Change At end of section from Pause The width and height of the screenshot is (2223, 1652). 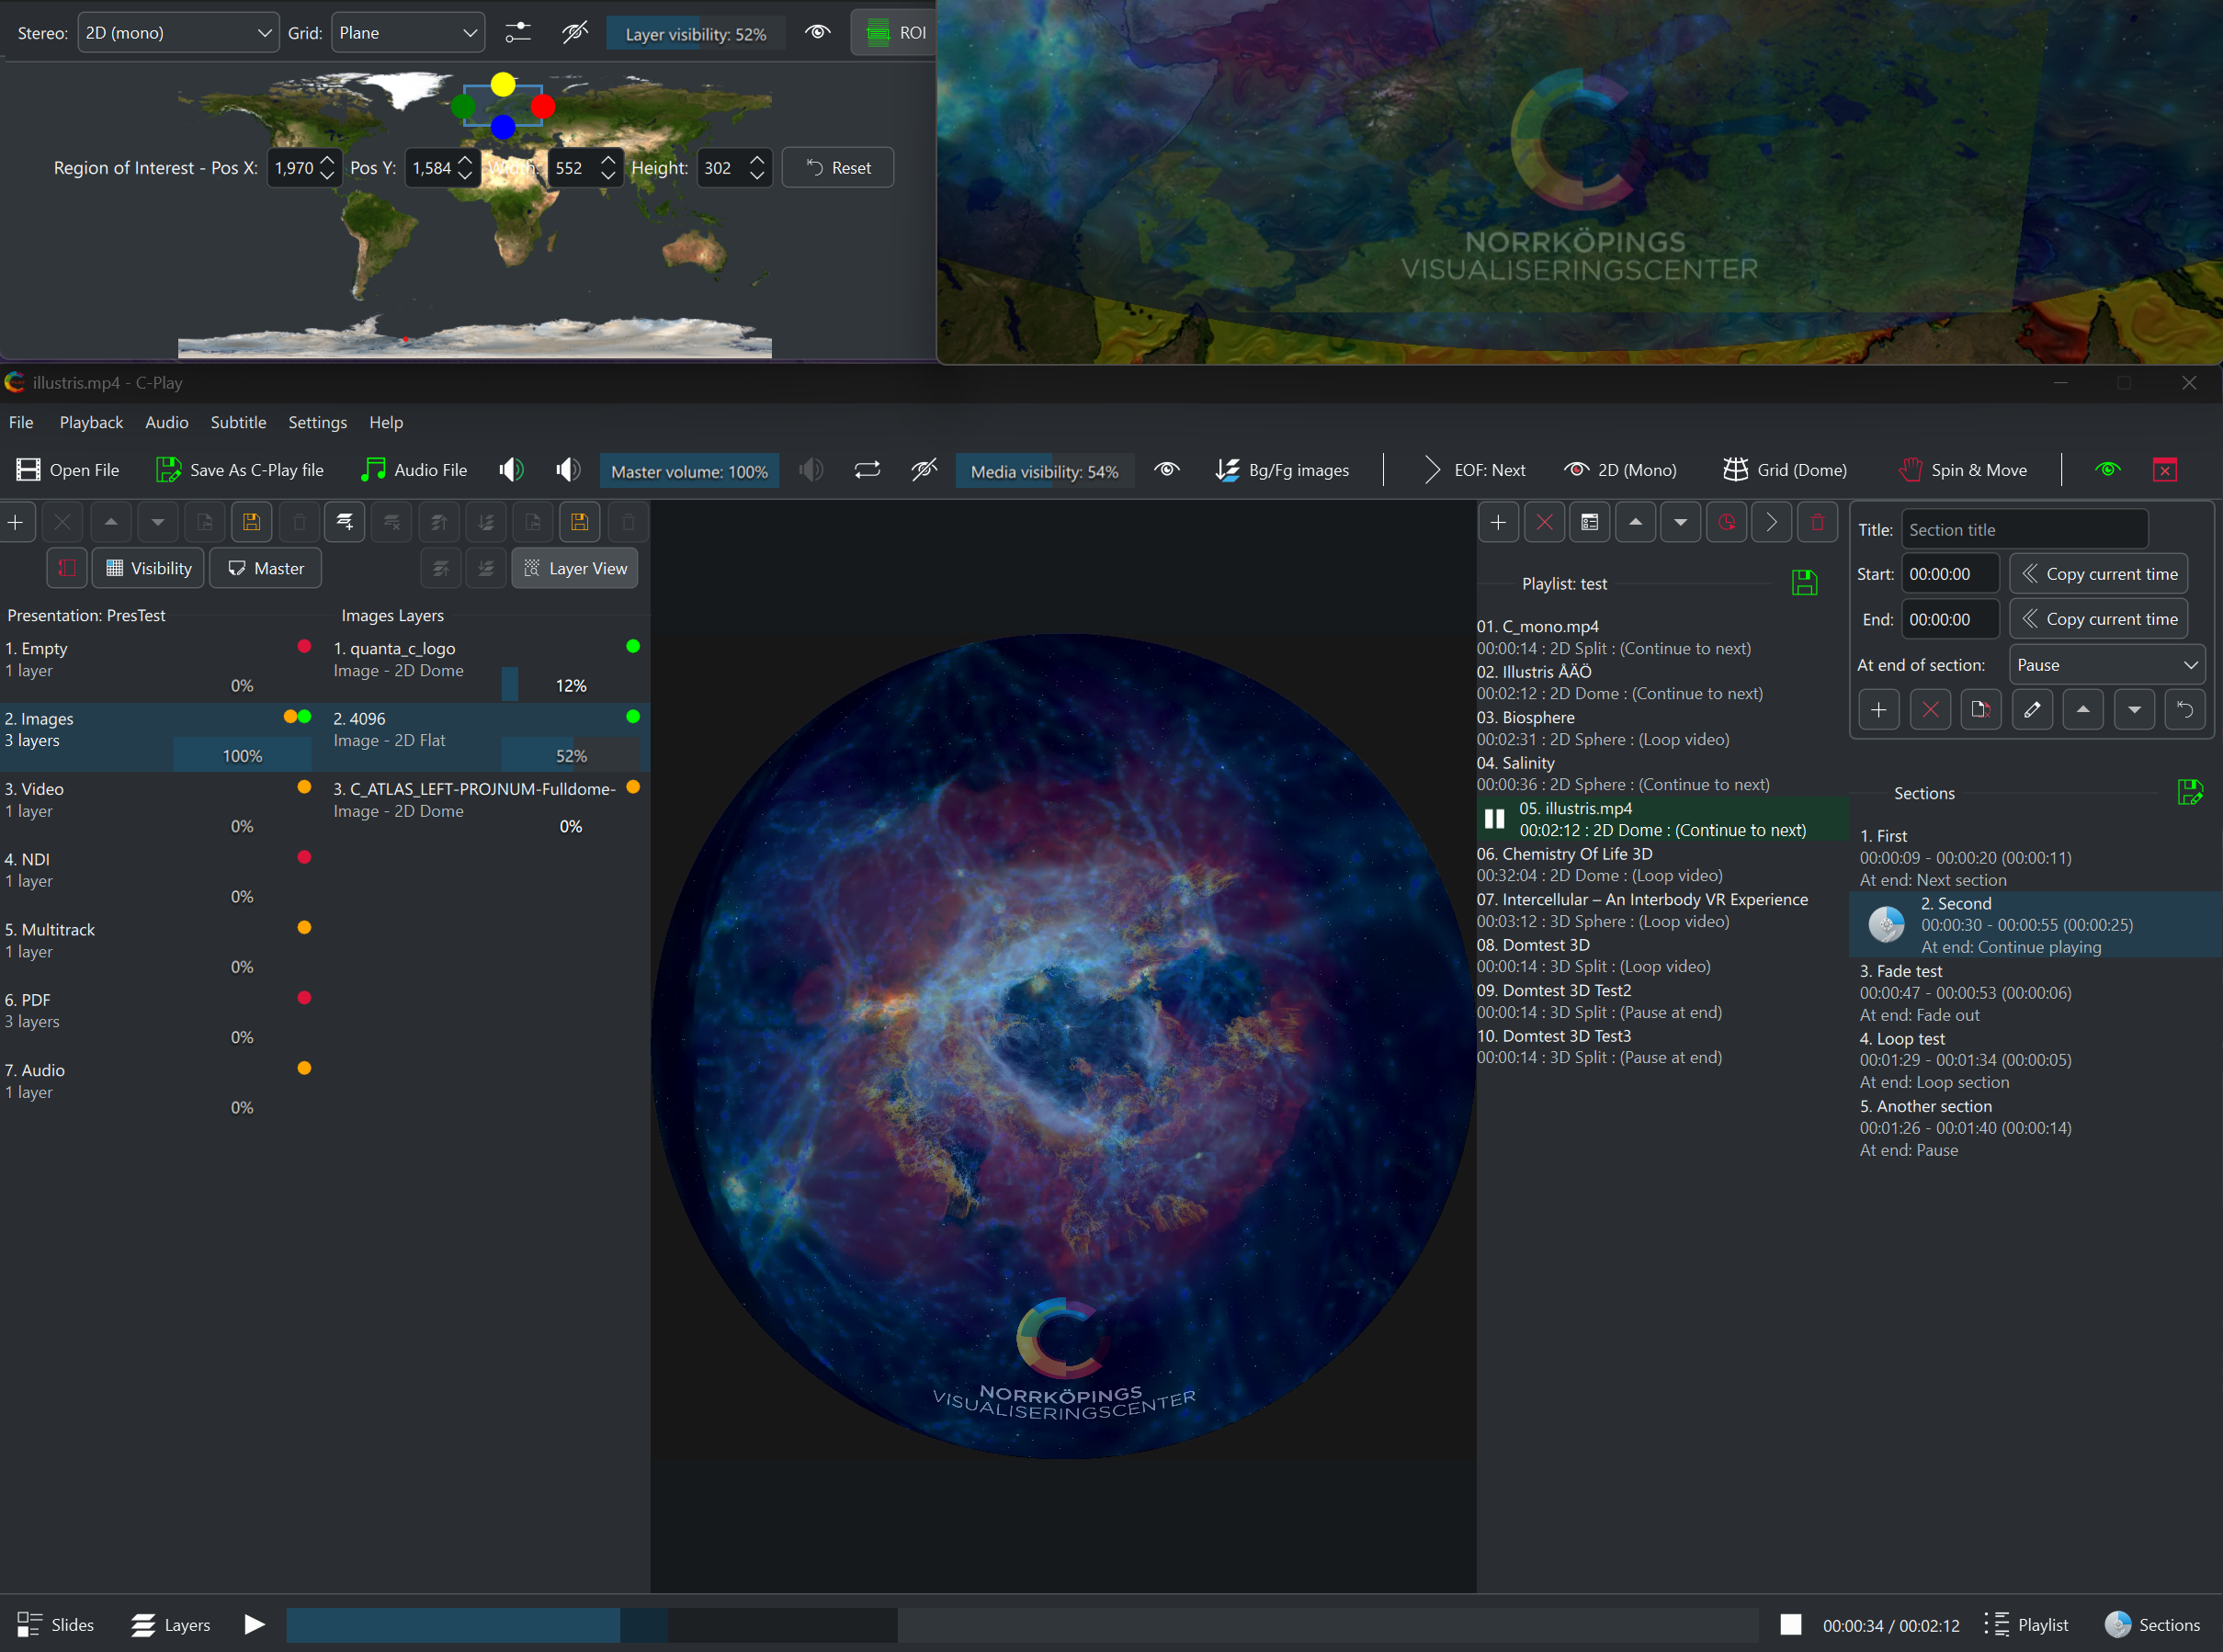pyautogui.click(x=2105, y=663)
